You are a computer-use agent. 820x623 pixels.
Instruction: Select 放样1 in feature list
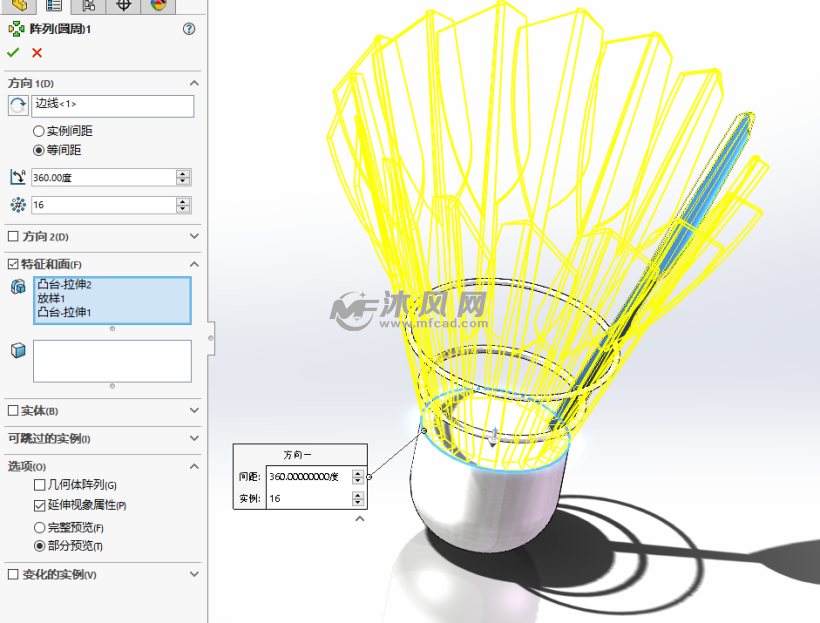(x=51, y=299)
